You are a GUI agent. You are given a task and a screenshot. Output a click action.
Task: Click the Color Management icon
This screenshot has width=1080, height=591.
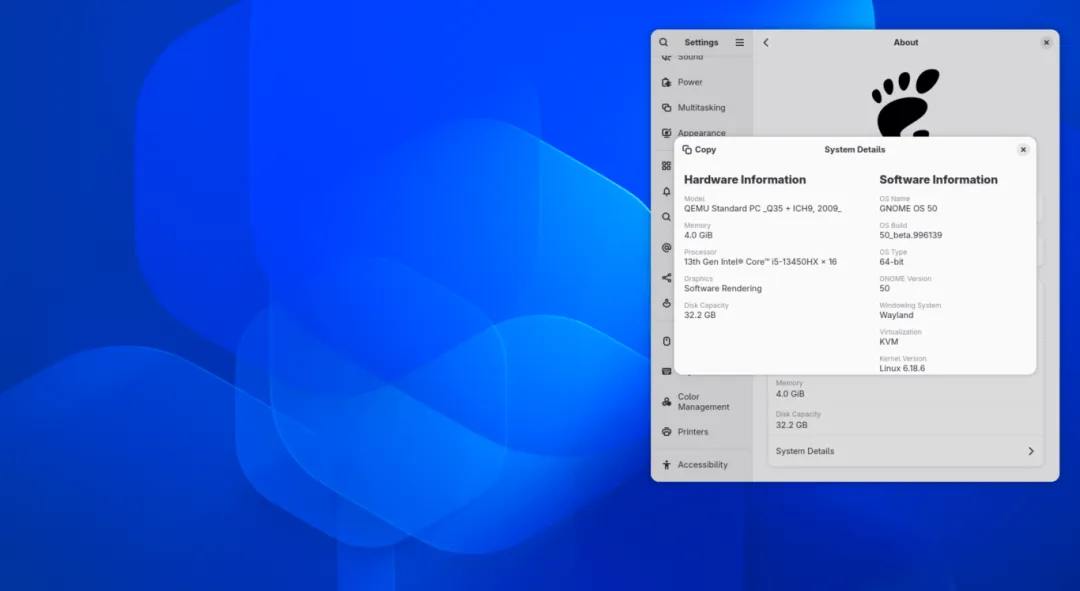coord(666,402)
